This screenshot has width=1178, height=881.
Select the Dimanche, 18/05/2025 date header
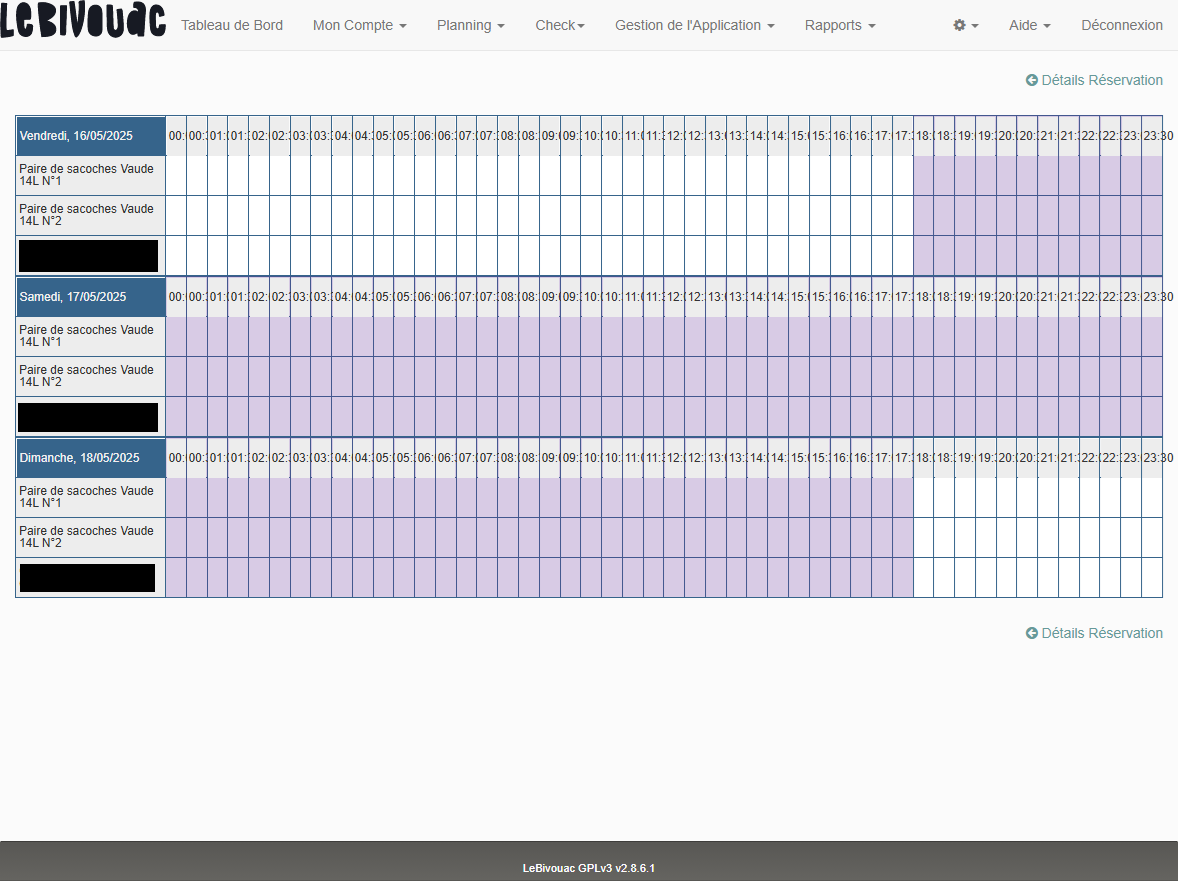tap(91, 458)
